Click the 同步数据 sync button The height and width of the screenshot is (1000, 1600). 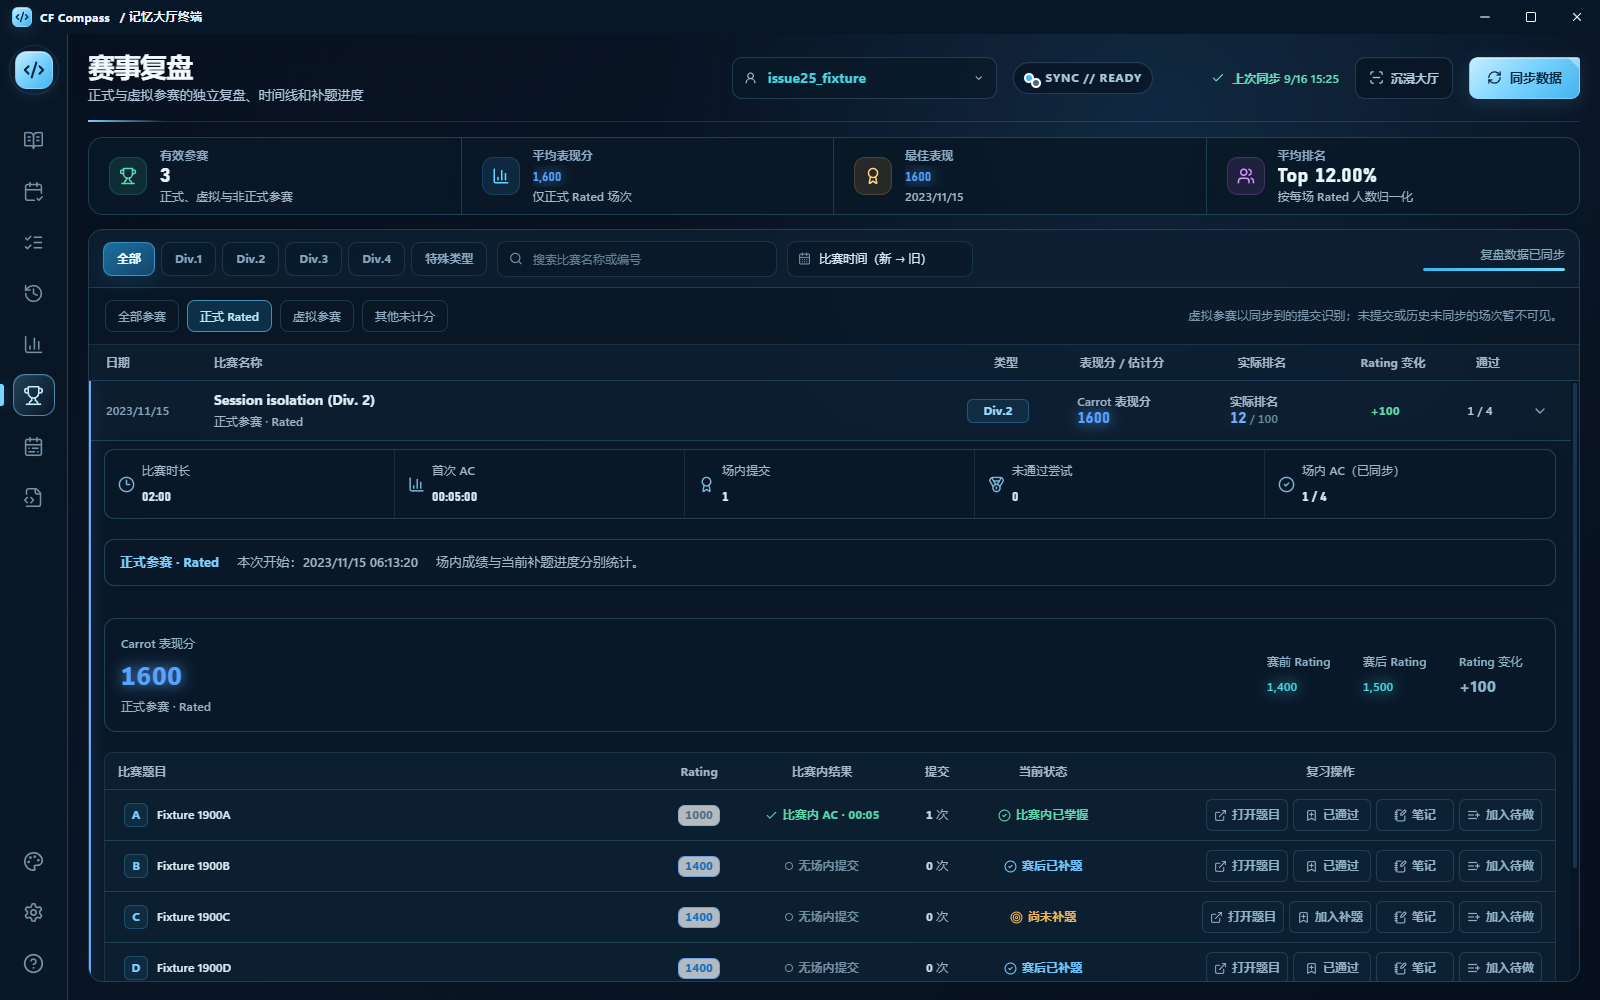tap(1524, 78)
